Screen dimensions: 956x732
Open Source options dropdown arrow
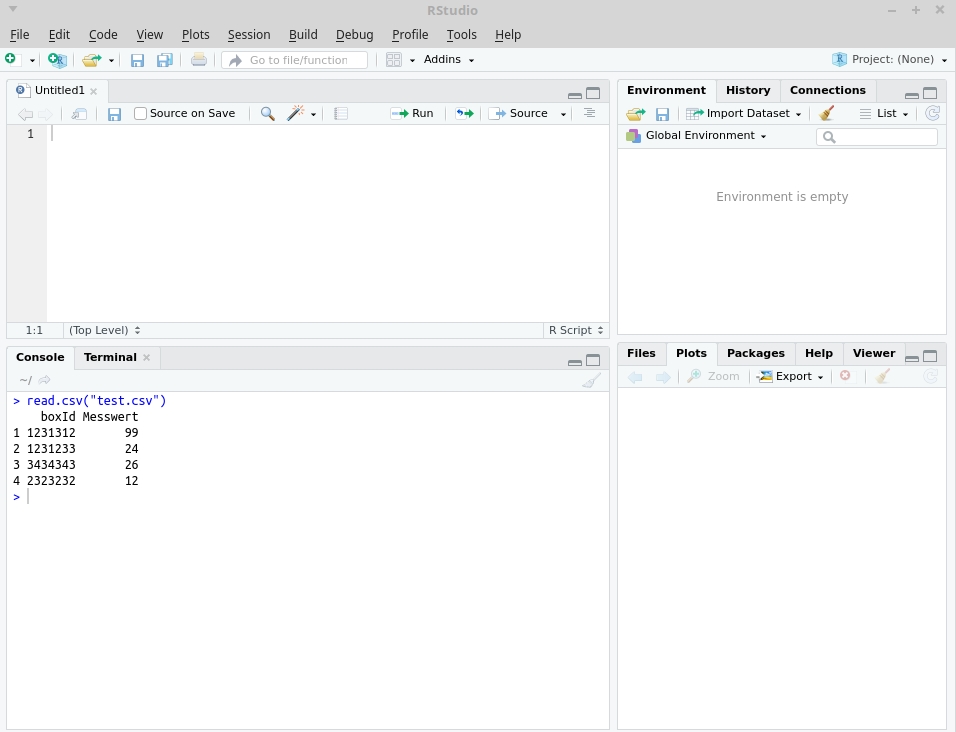click(563, 114)
